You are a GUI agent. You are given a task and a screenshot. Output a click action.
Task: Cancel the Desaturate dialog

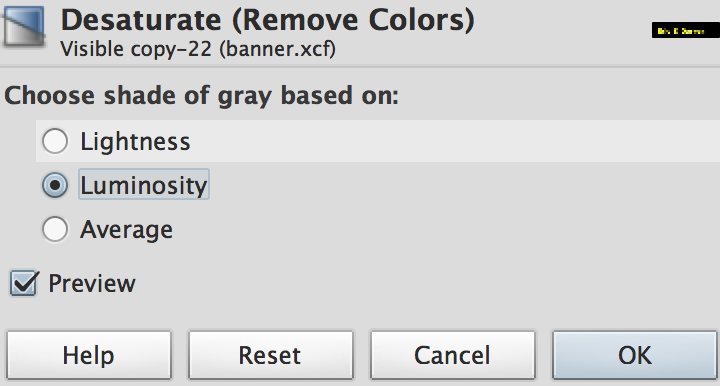(453, 355)
